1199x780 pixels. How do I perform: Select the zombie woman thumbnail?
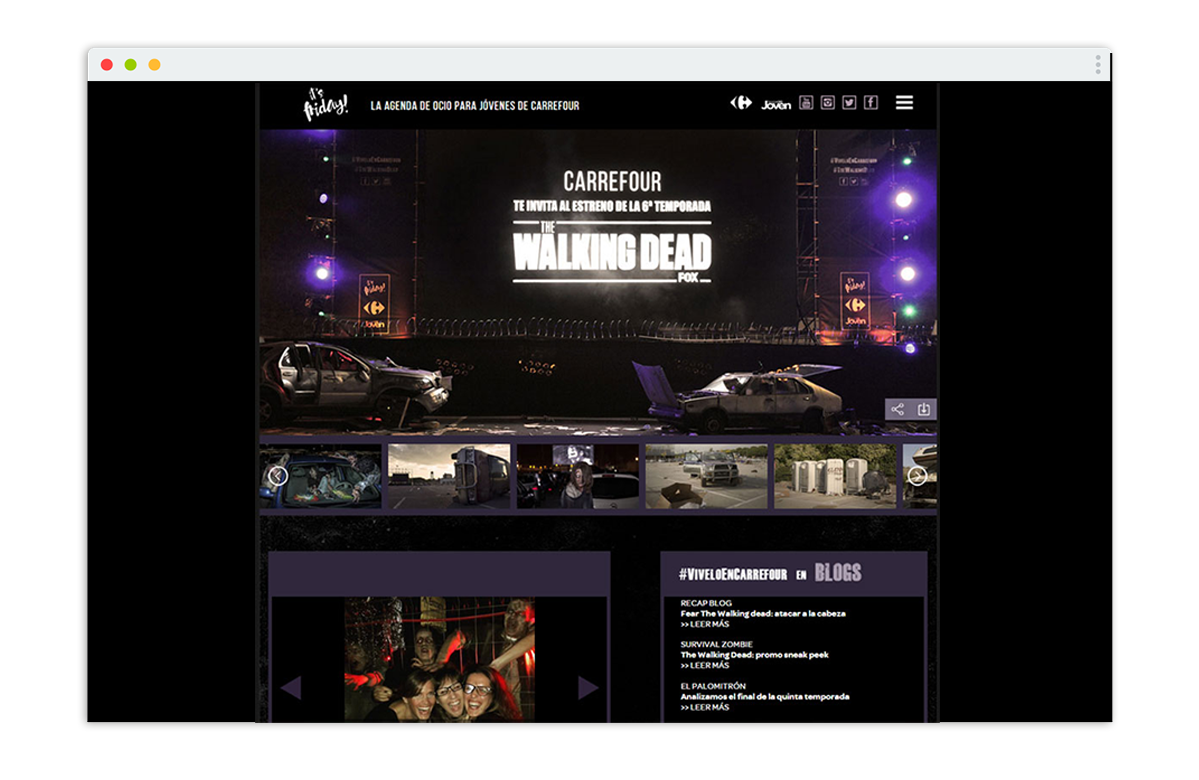pos(577,477)
